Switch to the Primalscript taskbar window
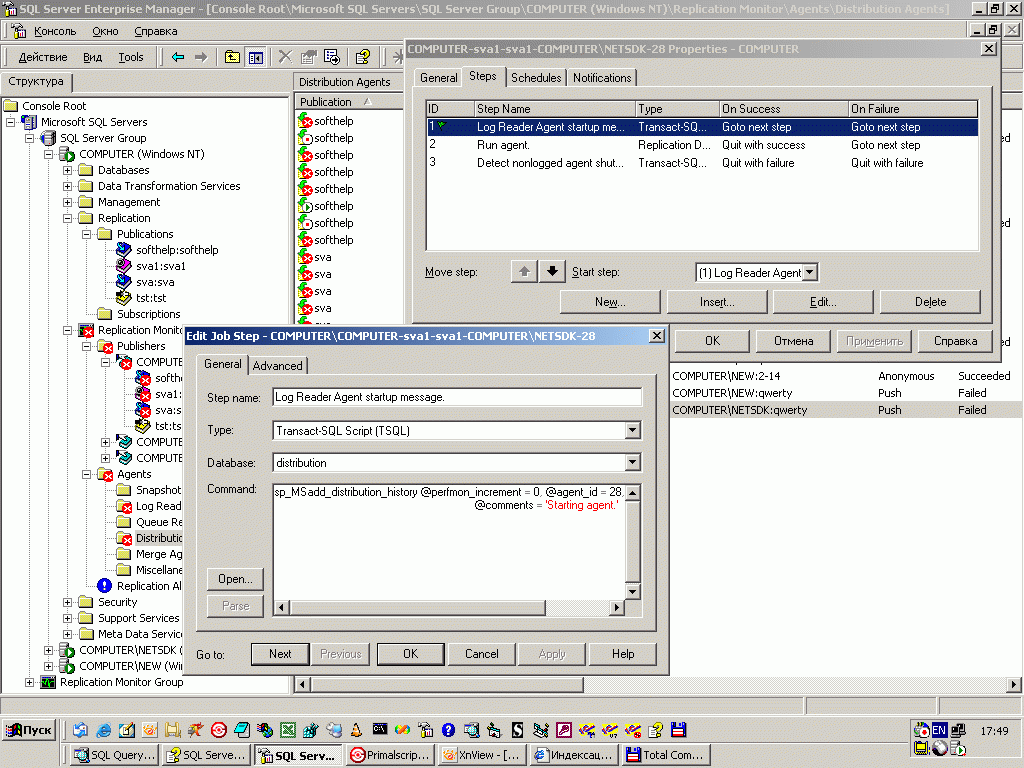 click(391, 756)
